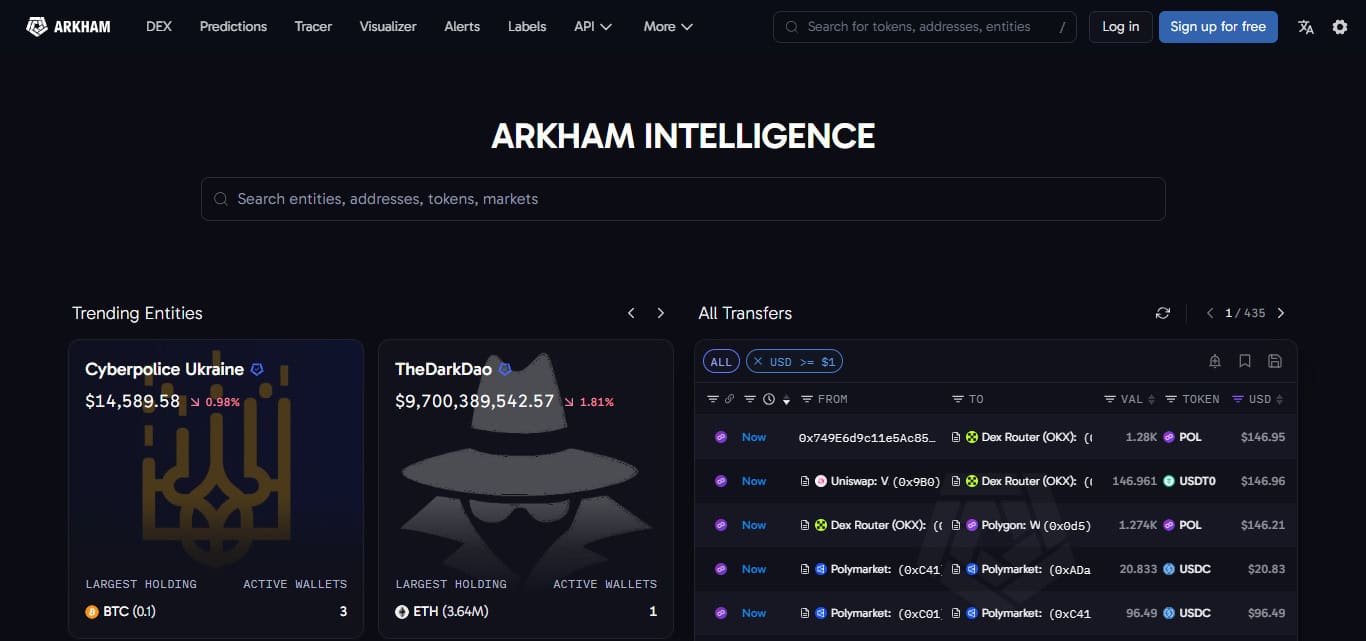
Task: Open the Labels page
Action: tap(527, 27)
